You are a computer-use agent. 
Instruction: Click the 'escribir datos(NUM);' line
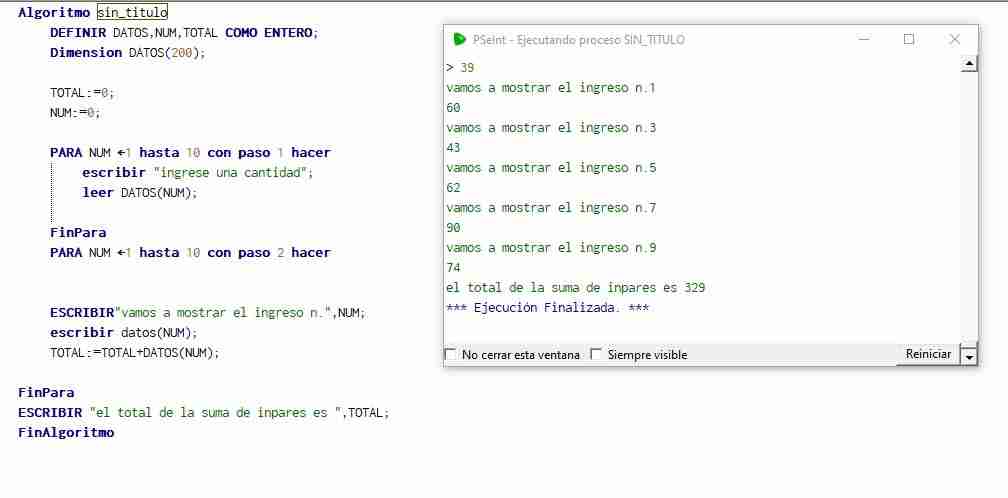point(124,333)
